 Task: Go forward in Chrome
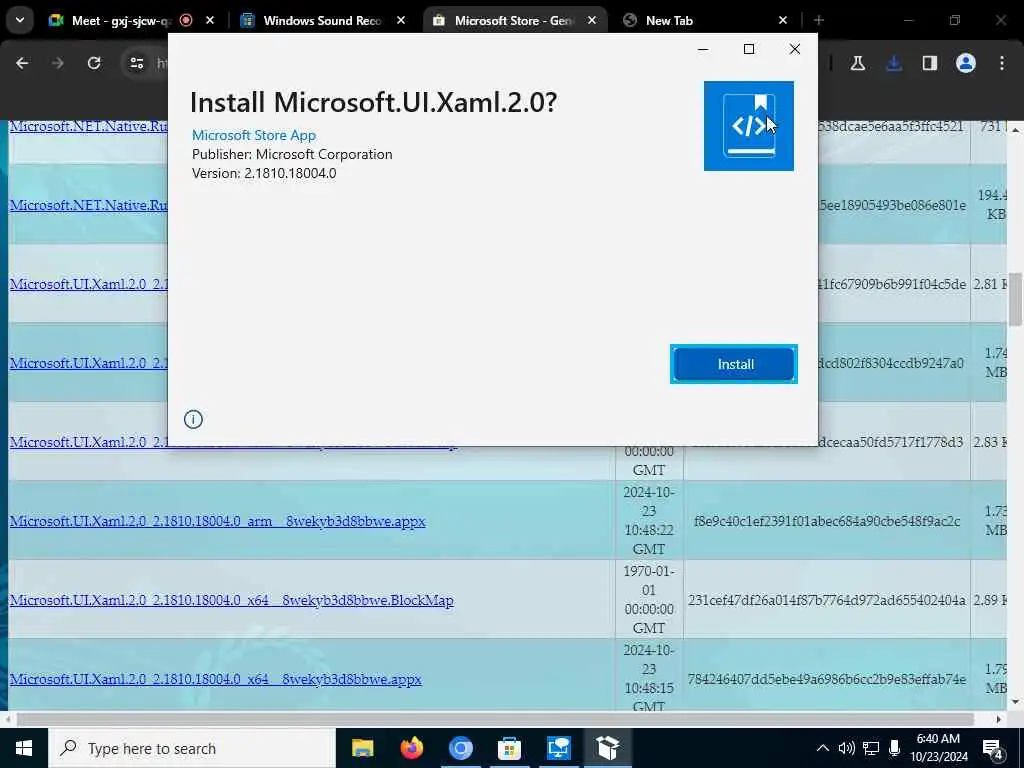coord(58,63)
